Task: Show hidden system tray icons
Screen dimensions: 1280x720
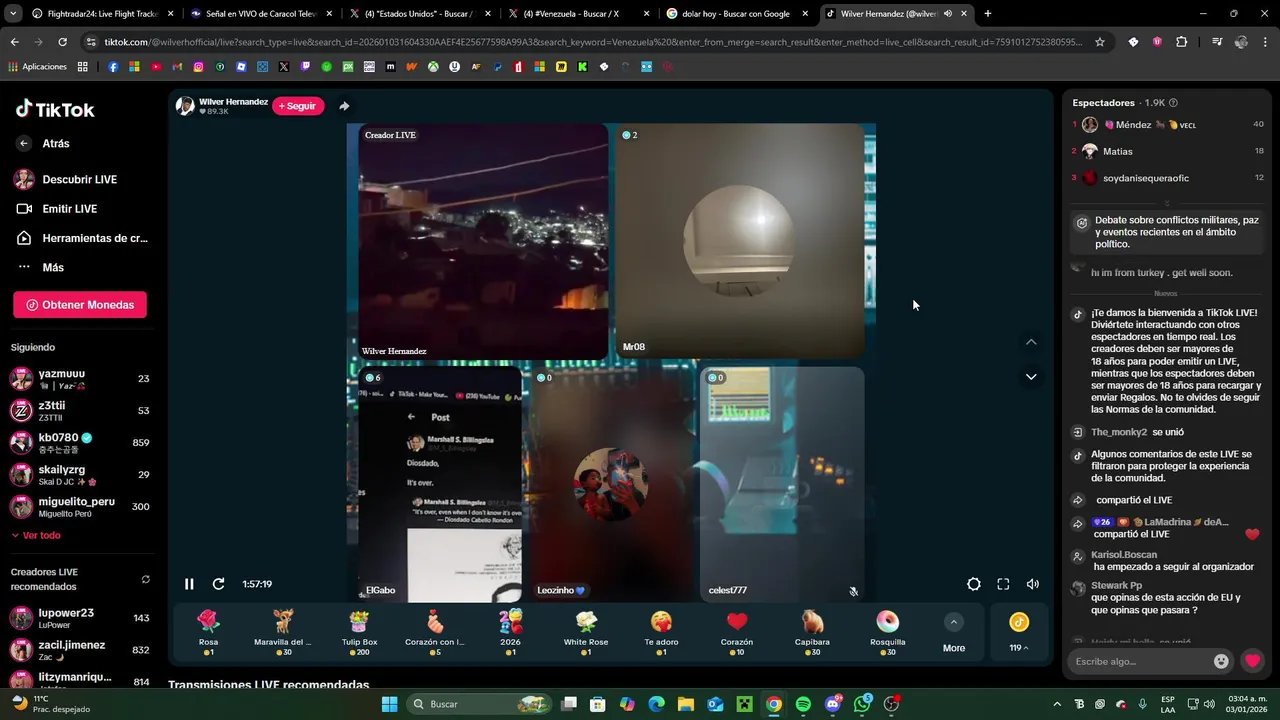Action: click(1058, 704)
